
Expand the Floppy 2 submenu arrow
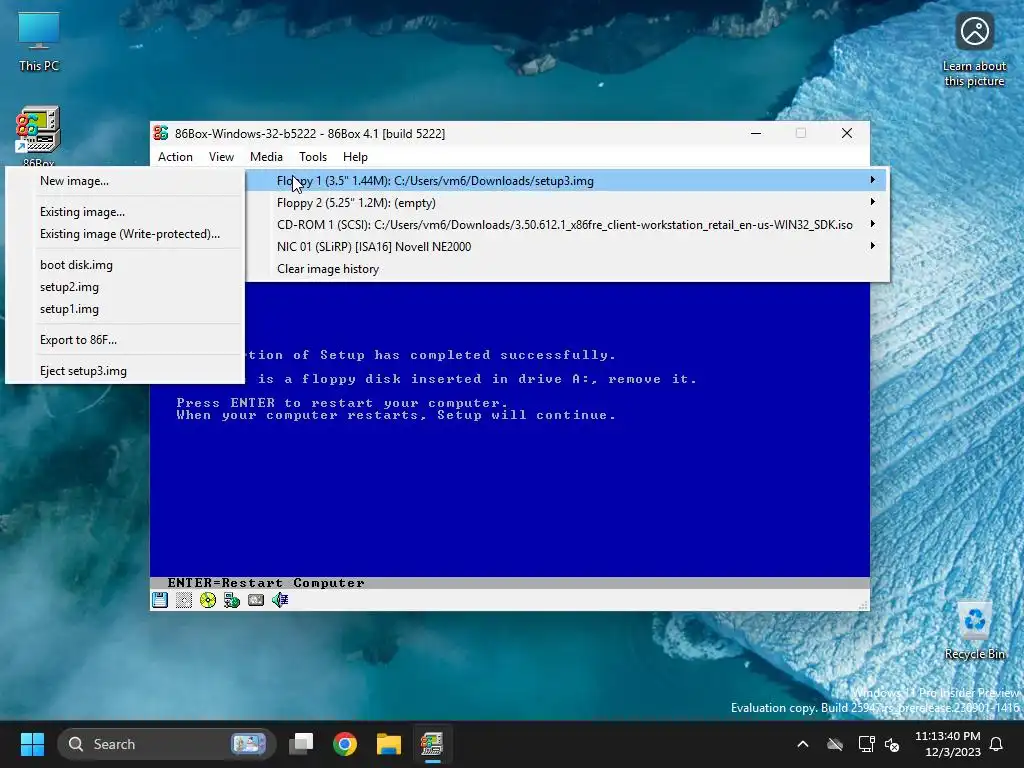tap(872, 202)
